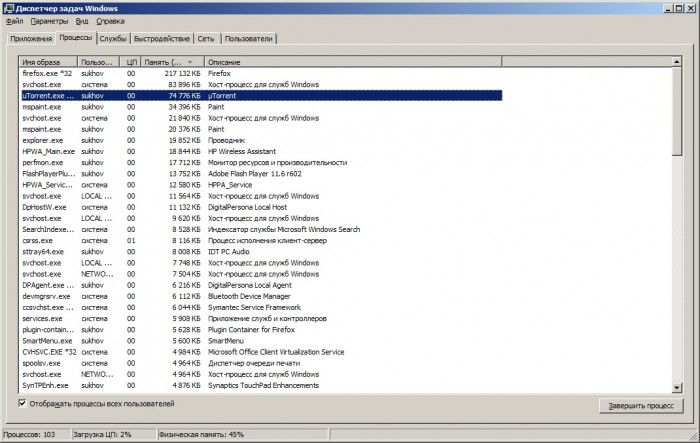This screenshot has width=700, height=443.
Task: Open the Файл menu
Action: (14, 21)
